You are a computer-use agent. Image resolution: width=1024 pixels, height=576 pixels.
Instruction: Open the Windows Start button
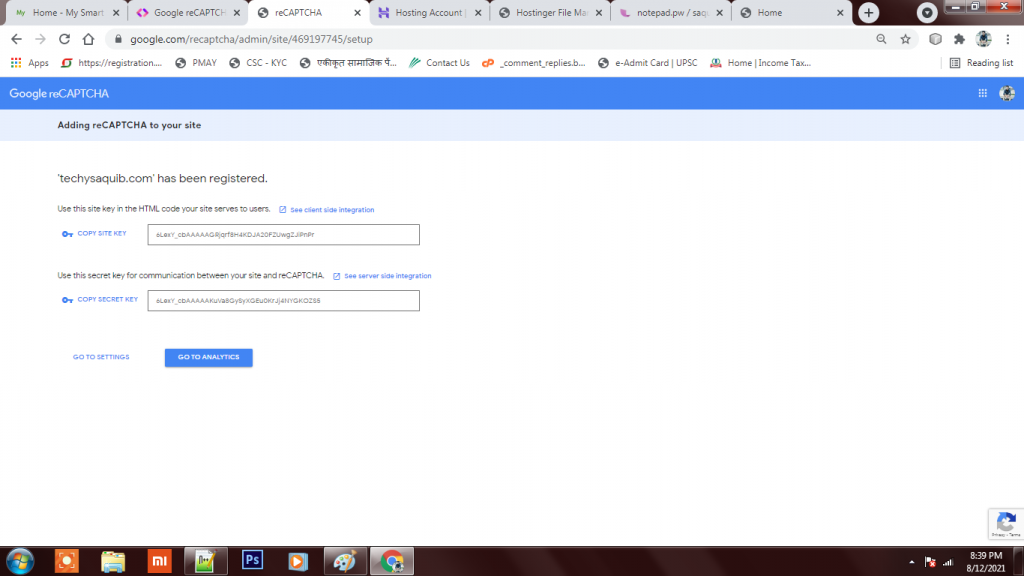[20, 561]
